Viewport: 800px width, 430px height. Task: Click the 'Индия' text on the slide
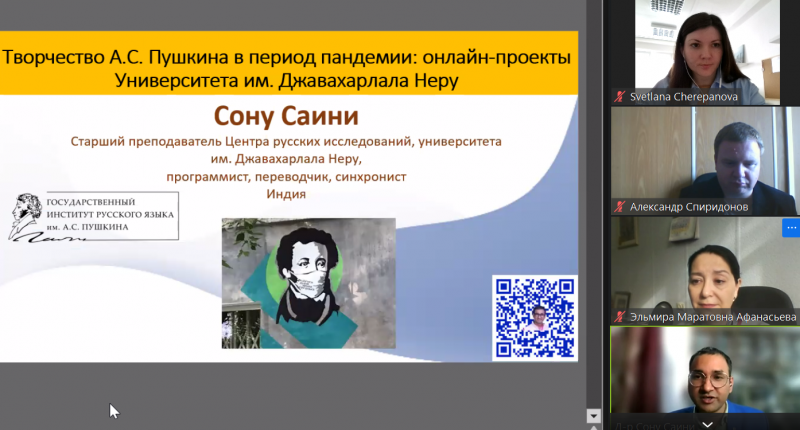pos(285,194)
